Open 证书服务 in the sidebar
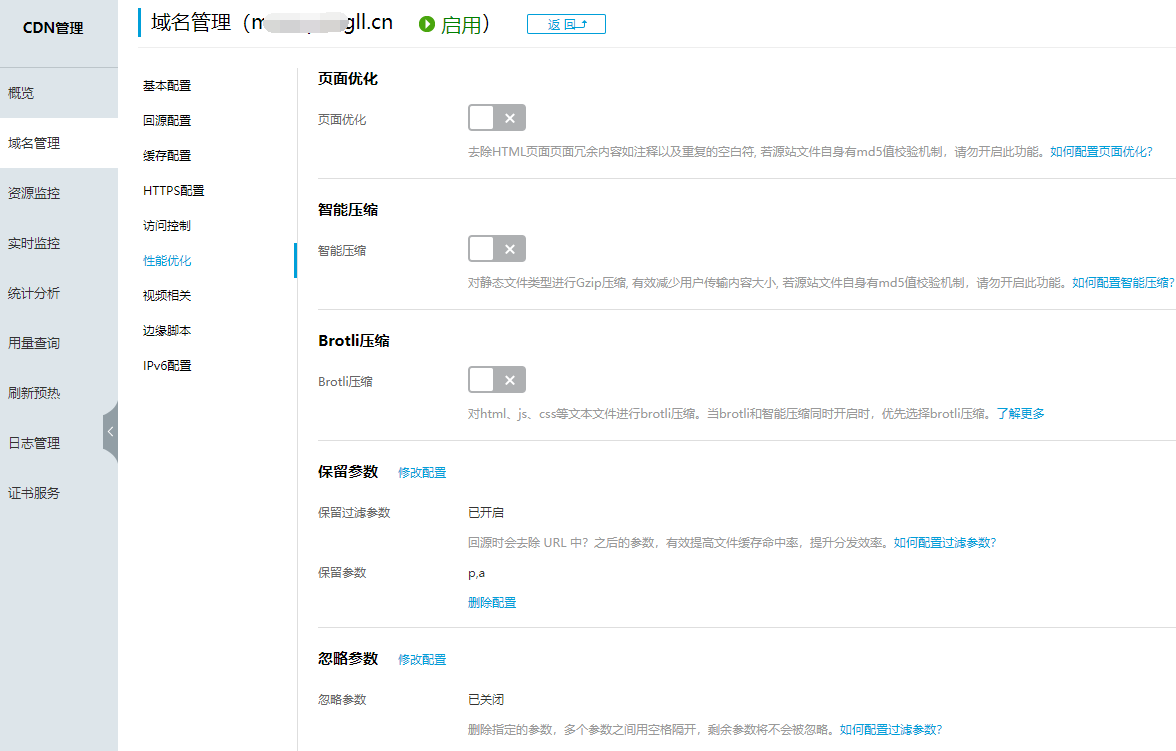The width and height of the screenshot is (1176, 751). 34,493
